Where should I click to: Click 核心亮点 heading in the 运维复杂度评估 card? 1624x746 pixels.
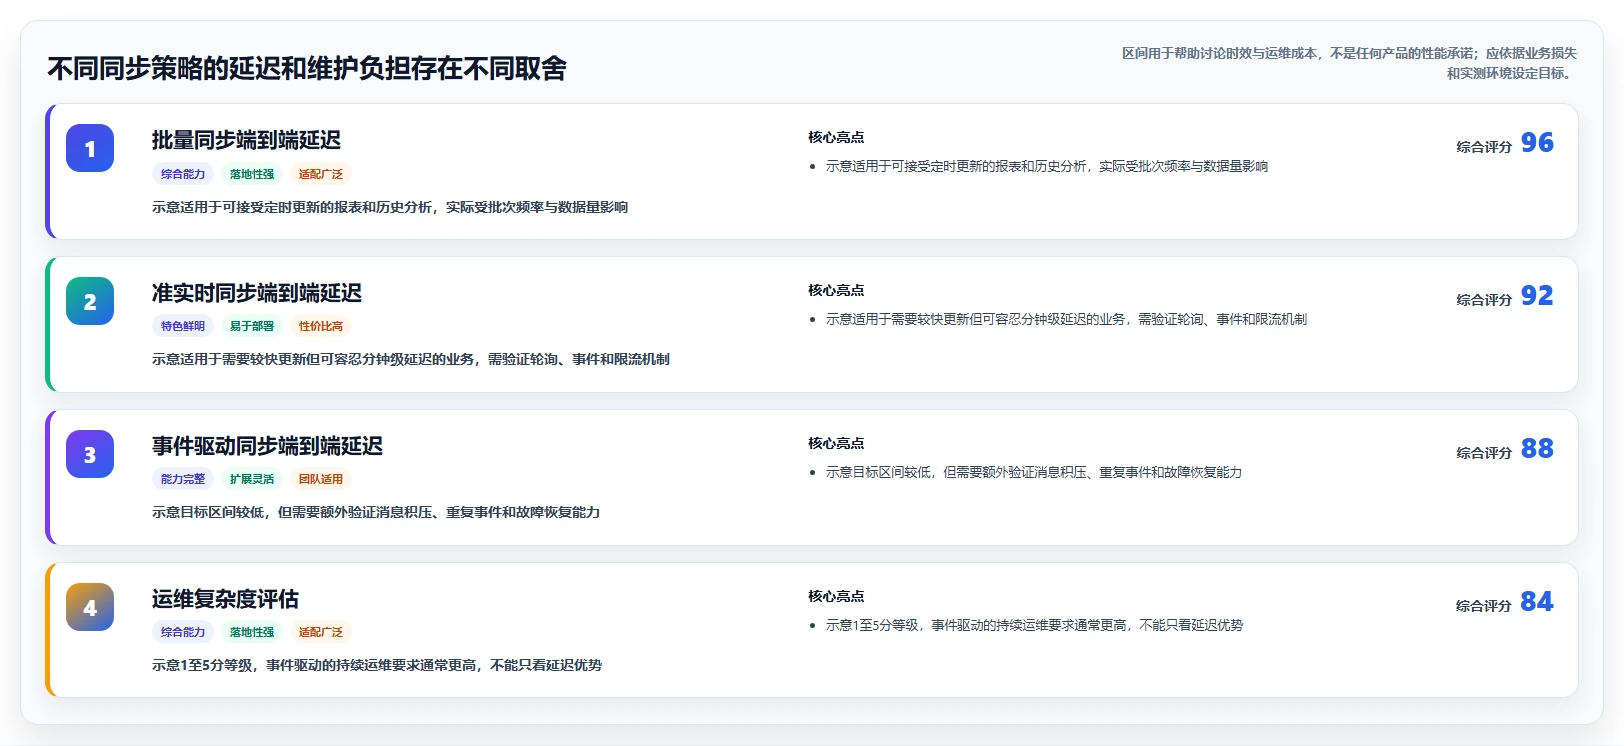point(836,596)
